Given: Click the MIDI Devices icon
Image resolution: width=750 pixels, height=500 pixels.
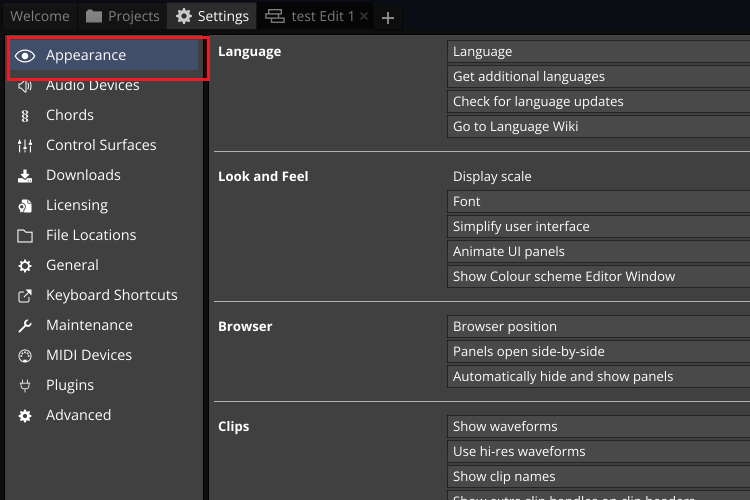Looking at the screenshot, I should coord(25,356).
